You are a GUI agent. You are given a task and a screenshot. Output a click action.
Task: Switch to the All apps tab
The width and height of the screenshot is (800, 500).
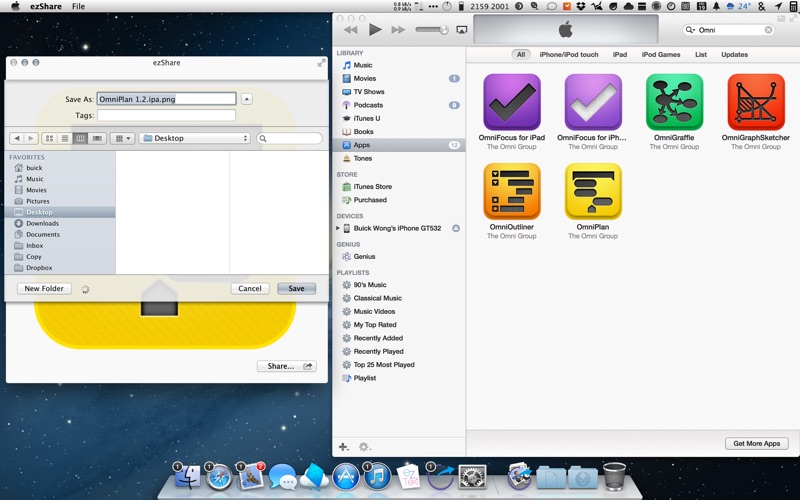point(520,55)
